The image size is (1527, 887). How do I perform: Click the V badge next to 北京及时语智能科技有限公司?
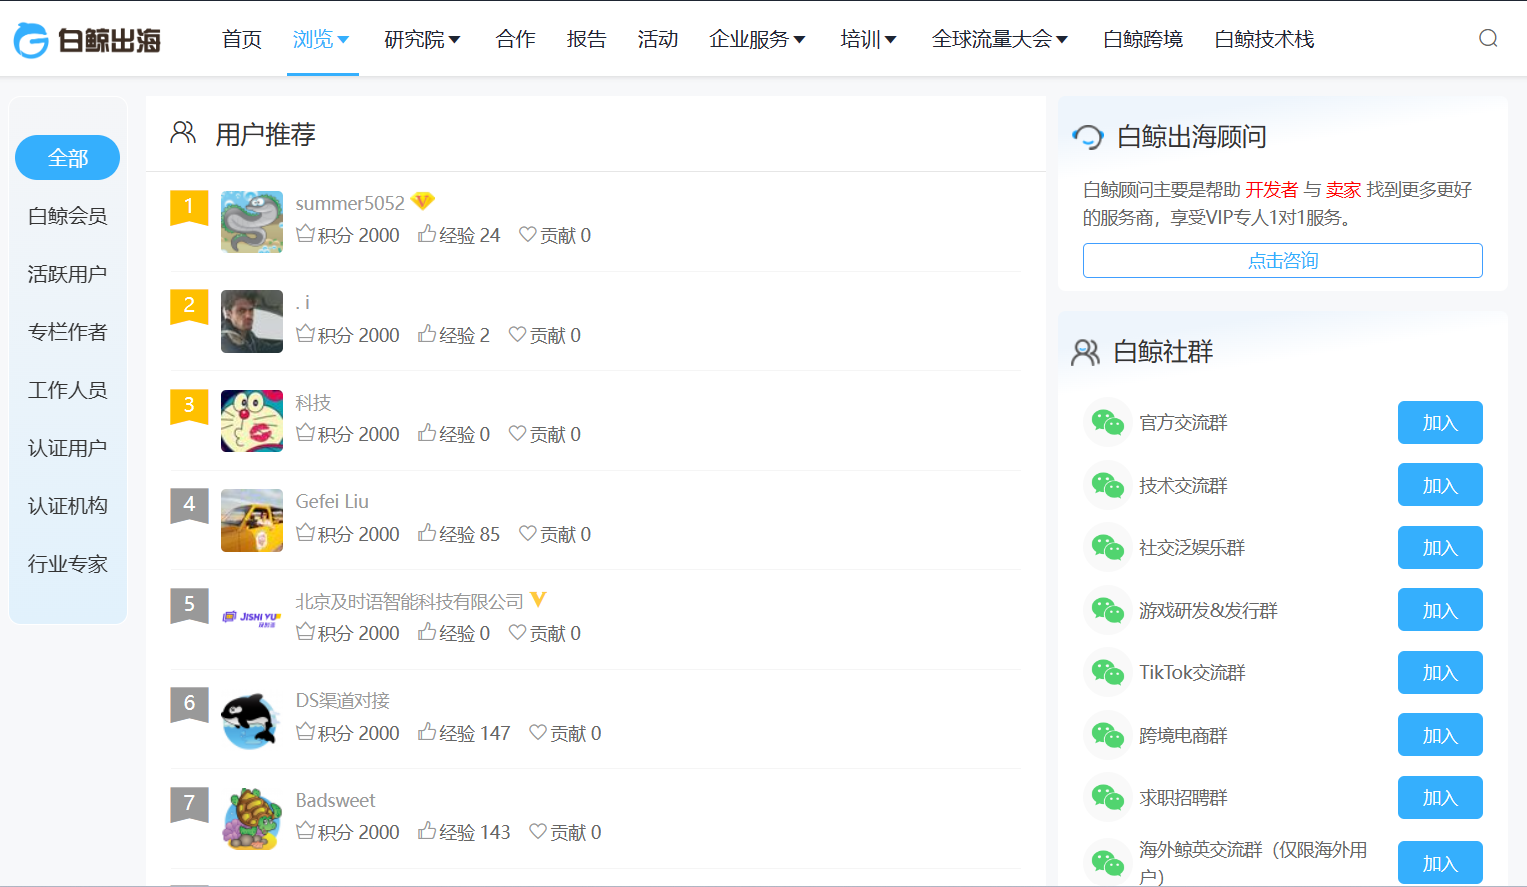pyautogui.click(x=538, y=600)
